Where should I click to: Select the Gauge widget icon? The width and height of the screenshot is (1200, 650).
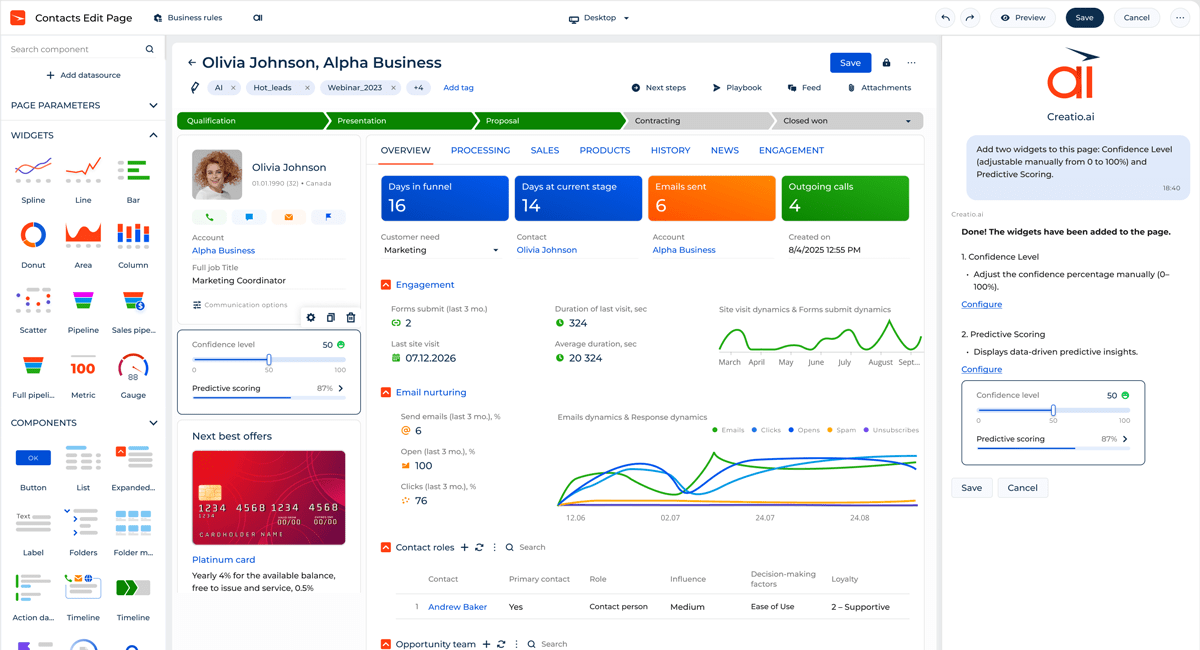click(x=133, y=367)
